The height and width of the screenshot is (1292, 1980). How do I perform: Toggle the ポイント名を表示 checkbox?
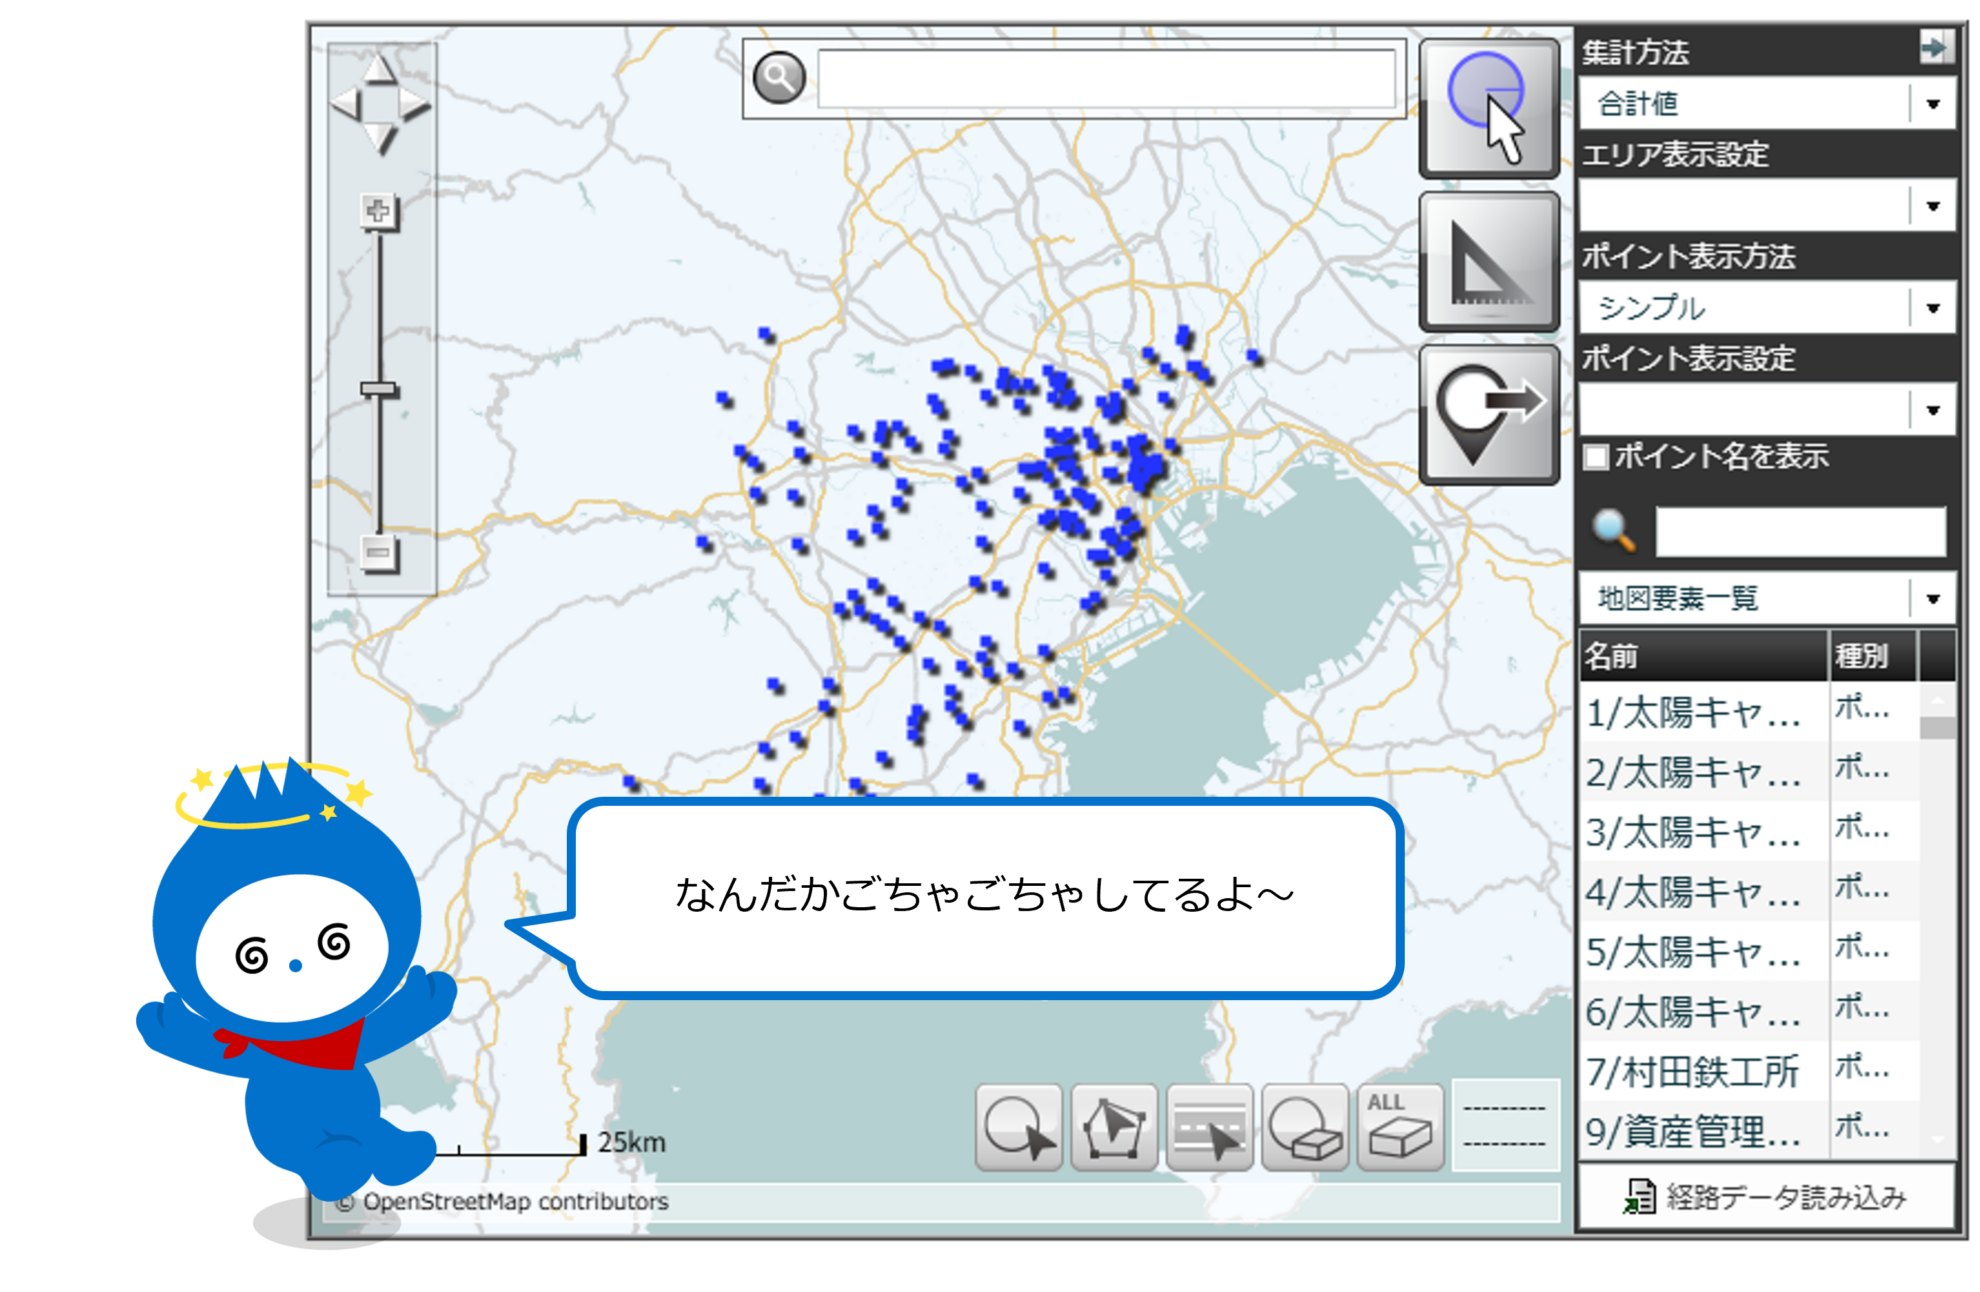pos(1596,457)
